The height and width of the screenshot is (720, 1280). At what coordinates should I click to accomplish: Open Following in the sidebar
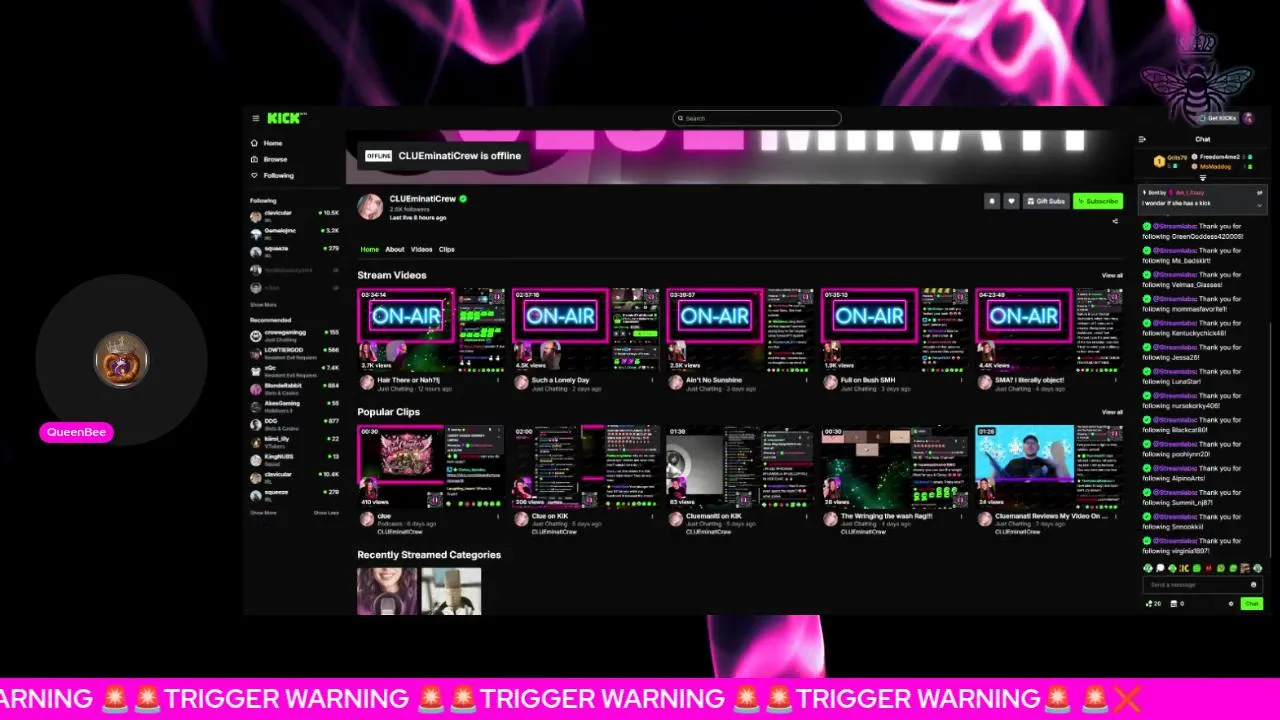click(x=279, y=175)
